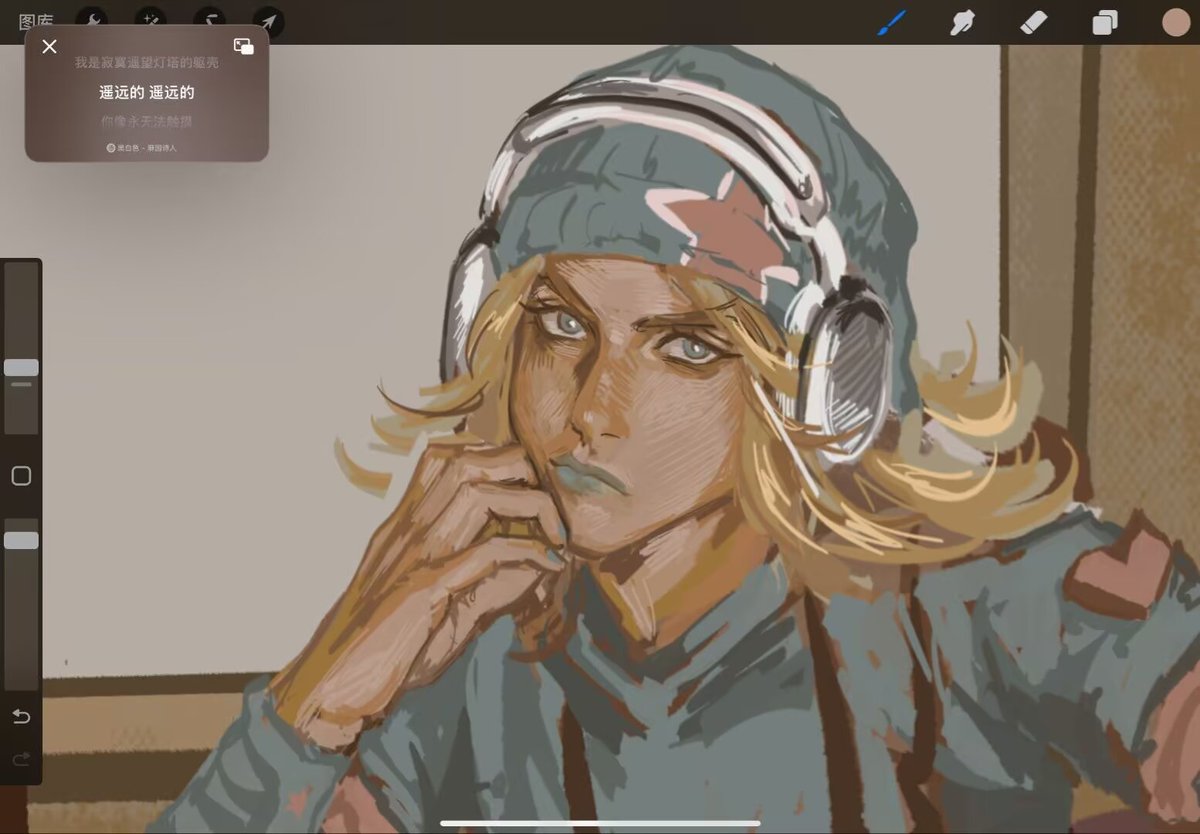Tap the square Modify button in sidebar
The image size is (1200, 834).
click(x=21, y=476)
